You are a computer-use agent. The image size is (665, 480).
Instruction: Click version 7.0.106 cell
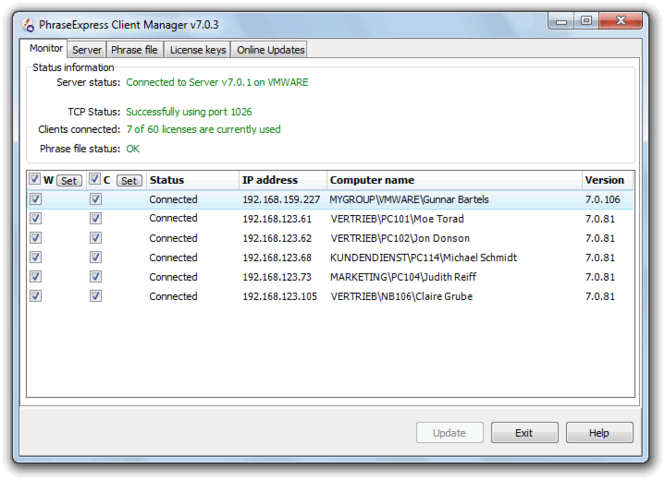602,200
